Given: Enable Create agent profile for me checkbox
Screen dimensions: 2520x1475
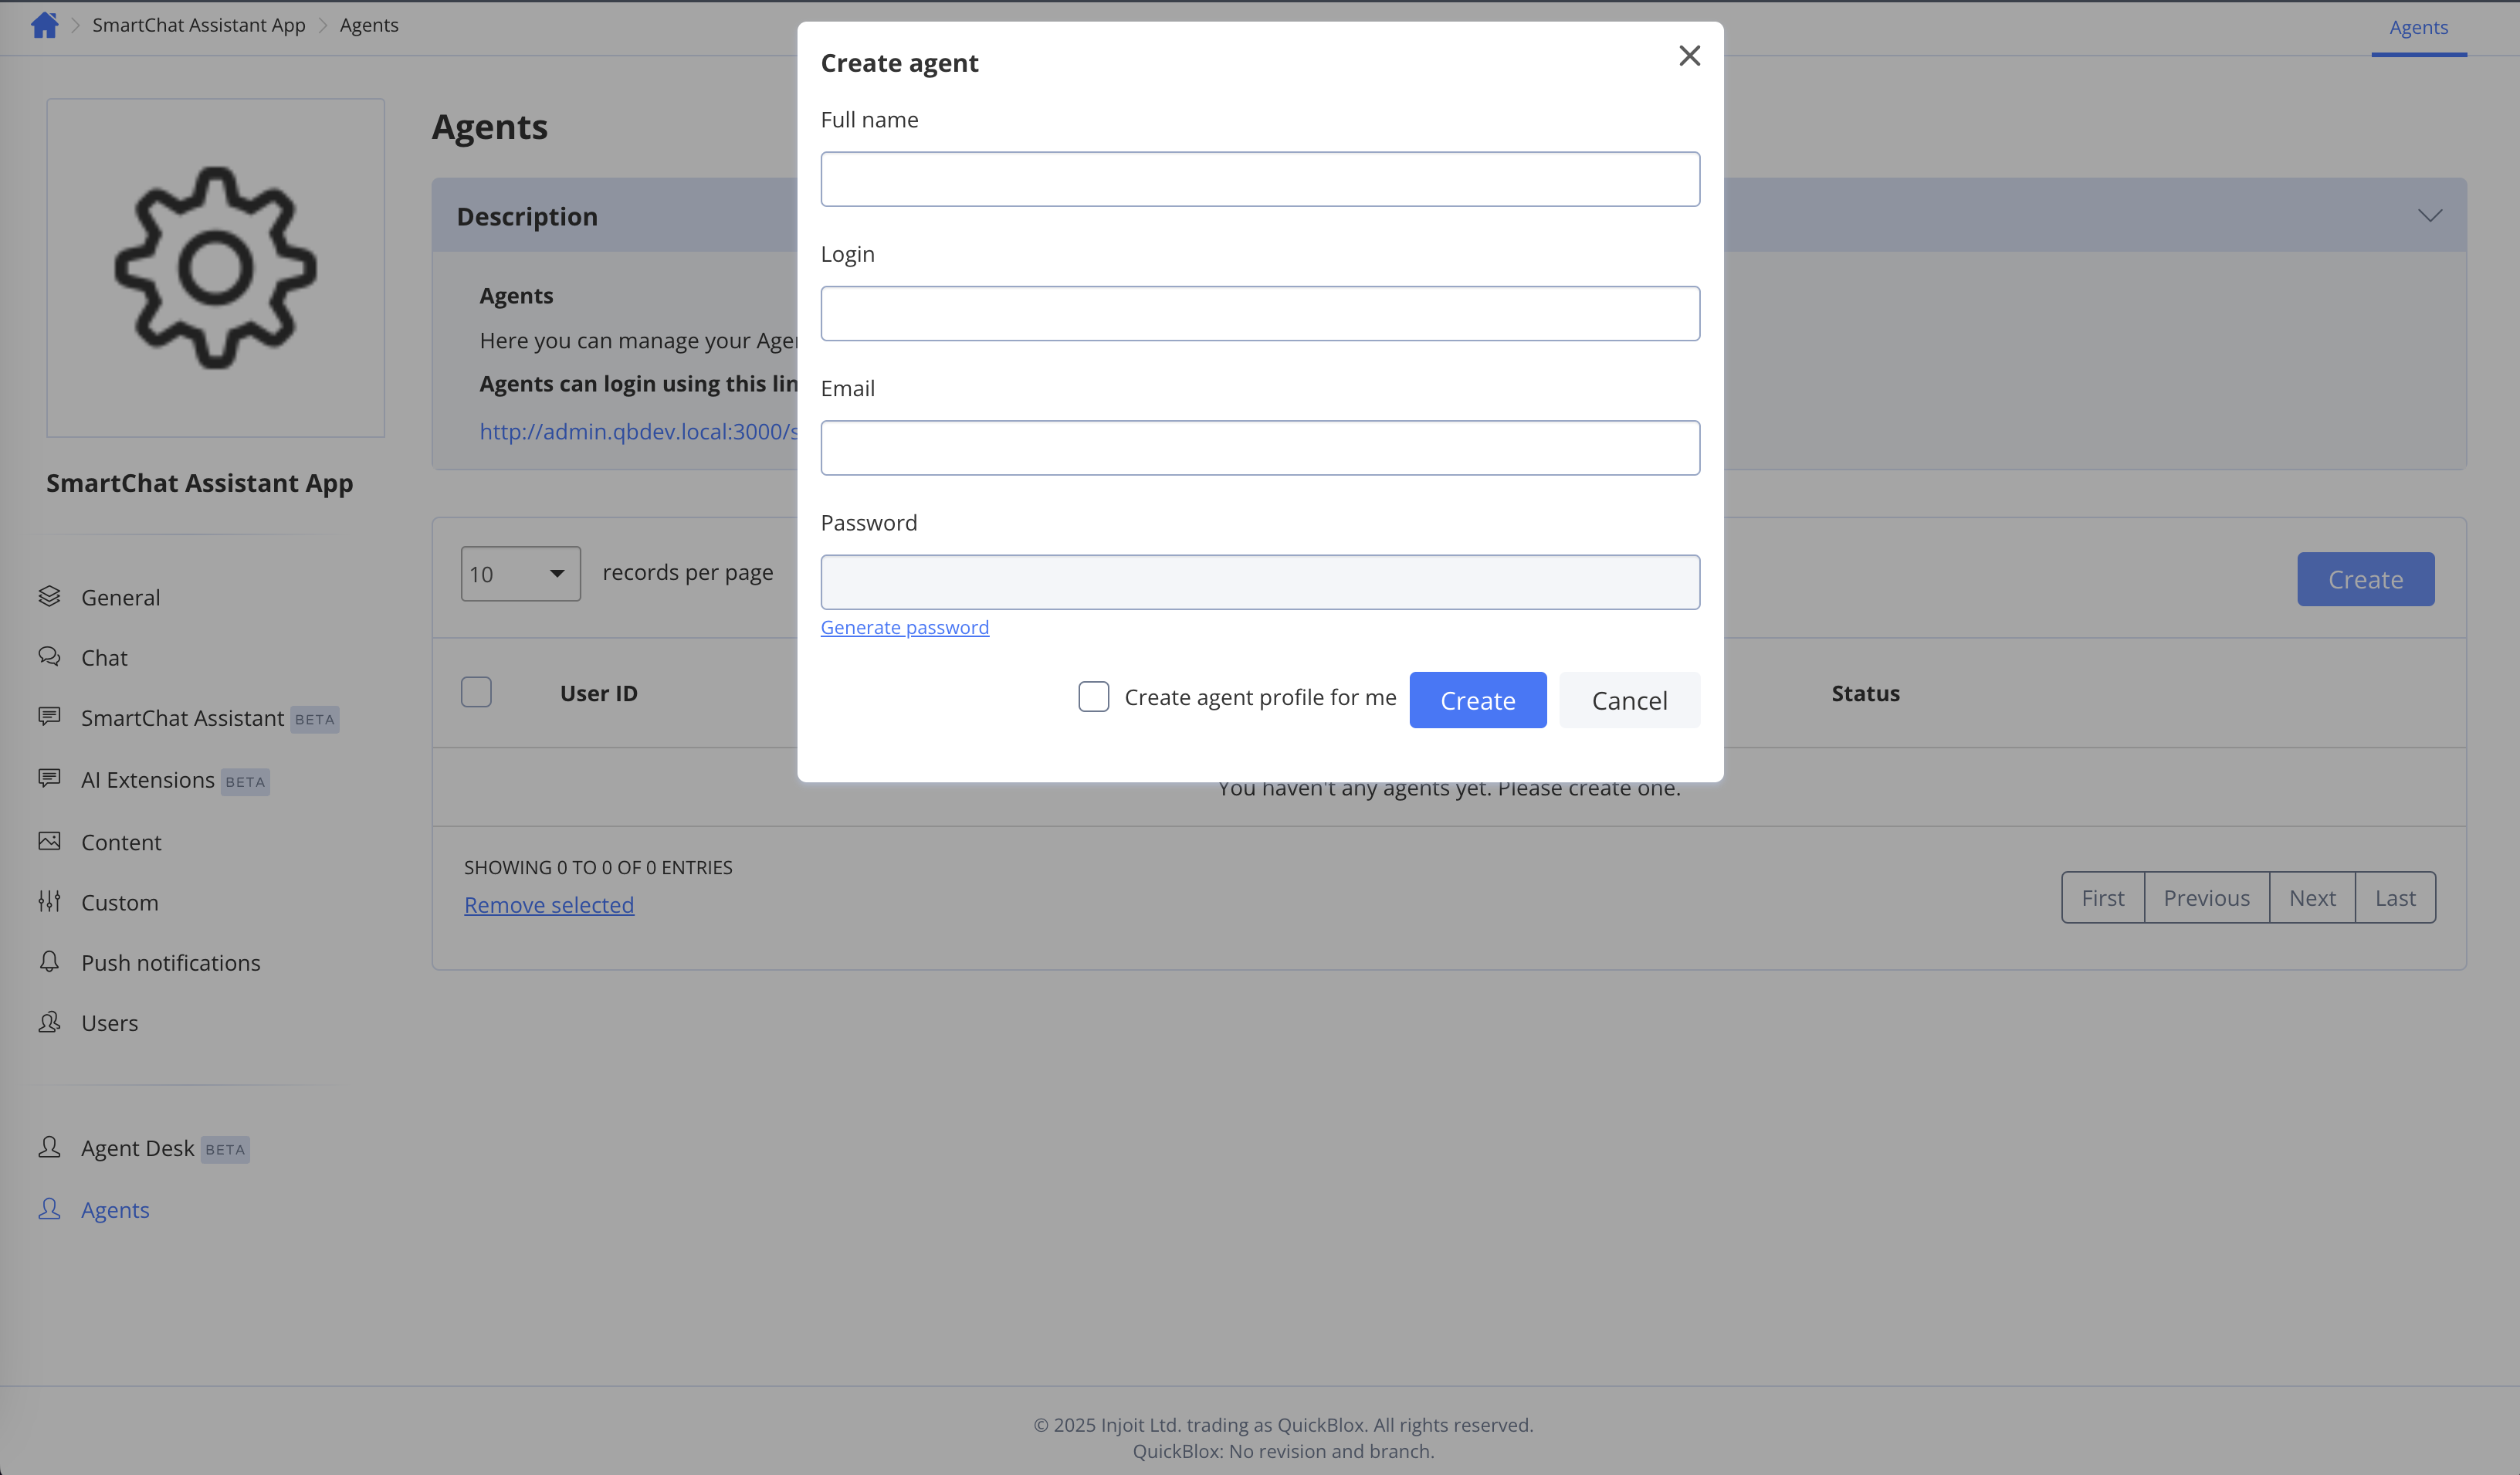Looking at the screenshot, I should [1093, 697].
